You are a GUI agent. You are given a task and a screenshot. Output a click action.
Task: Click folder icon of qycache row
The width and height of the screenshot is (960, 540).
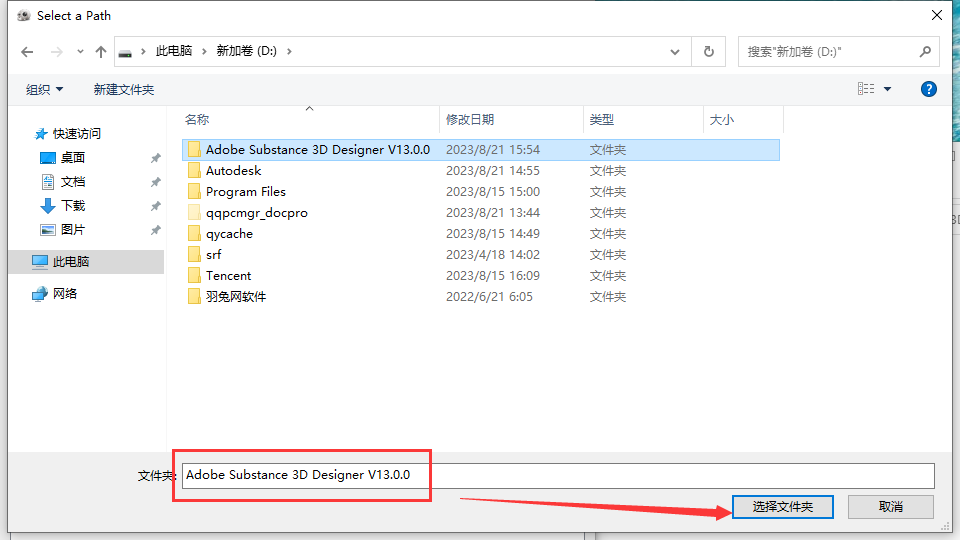tap(194, 233)
